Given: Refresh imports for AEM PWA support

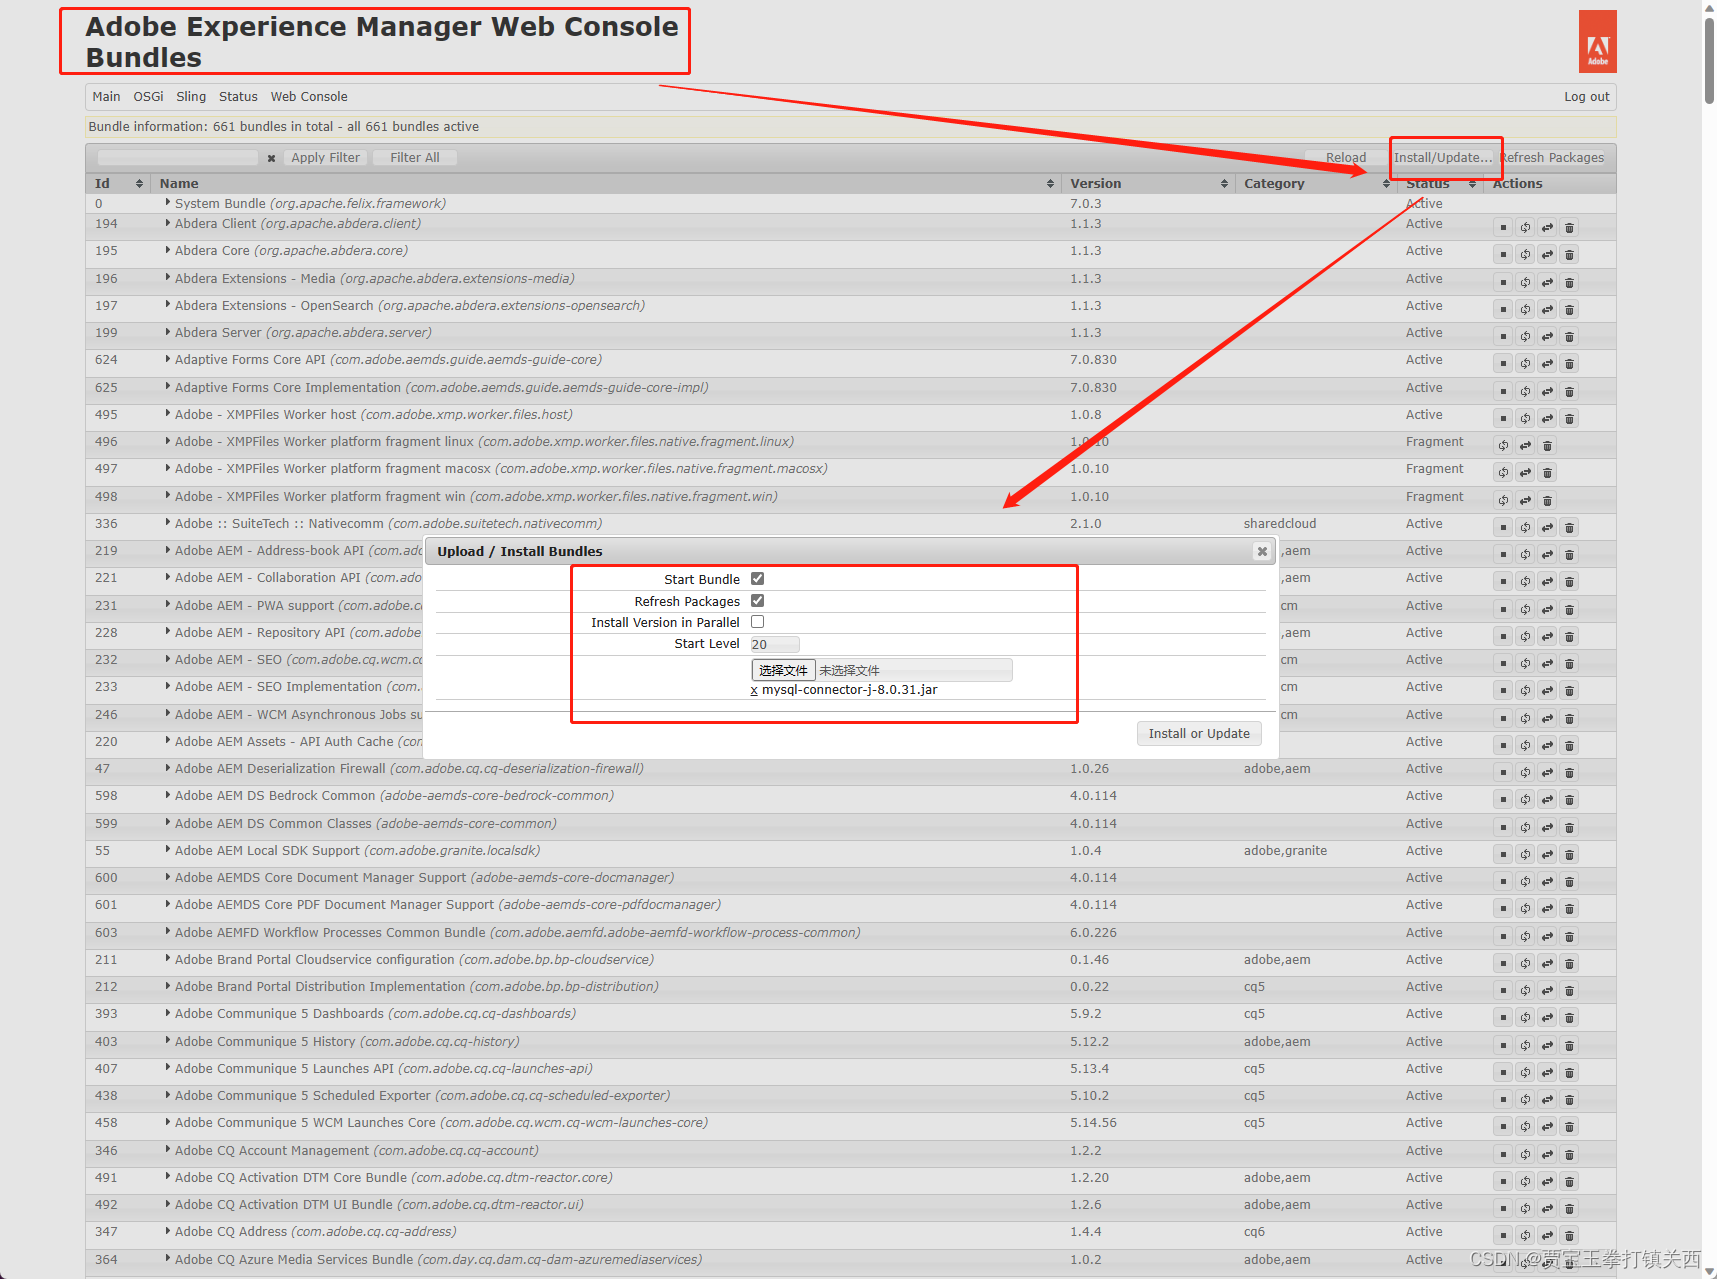Looking at the screenshot, I should [x=1525, y=610].
